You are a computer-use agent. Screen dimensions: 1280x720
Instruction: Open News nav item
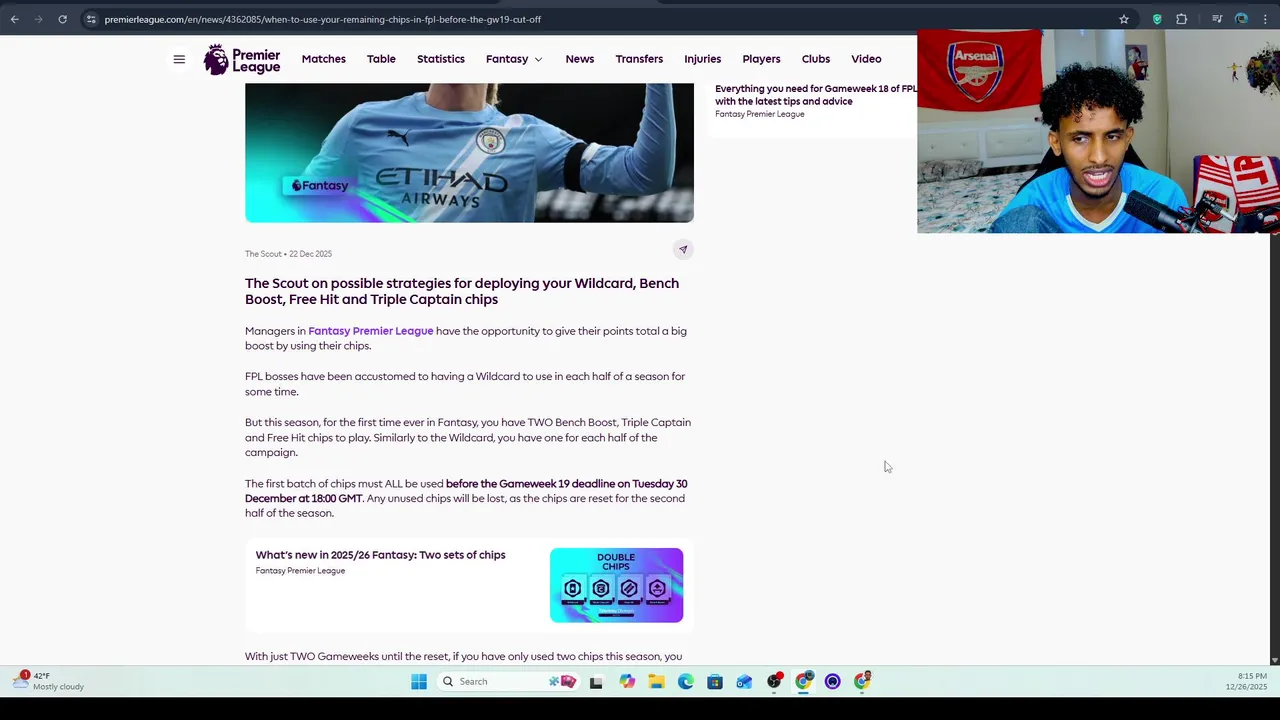point(580,59)
